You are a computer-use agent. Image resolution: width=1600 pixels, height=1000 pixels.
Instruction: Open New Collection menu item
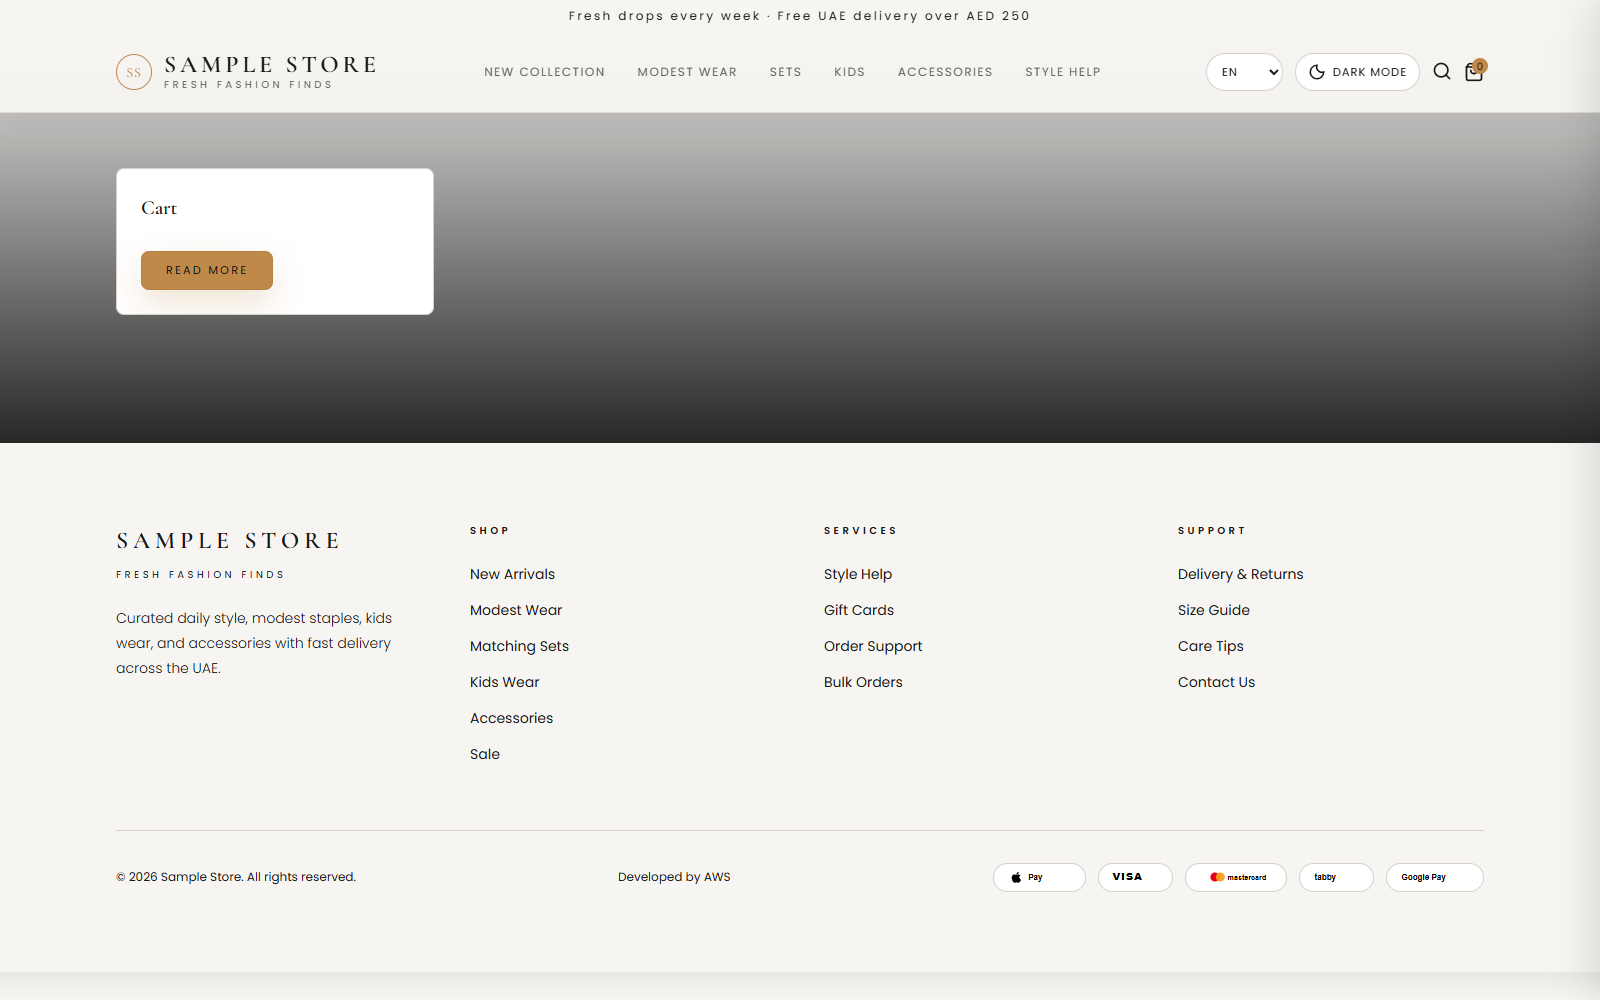[x=544, y=72]
